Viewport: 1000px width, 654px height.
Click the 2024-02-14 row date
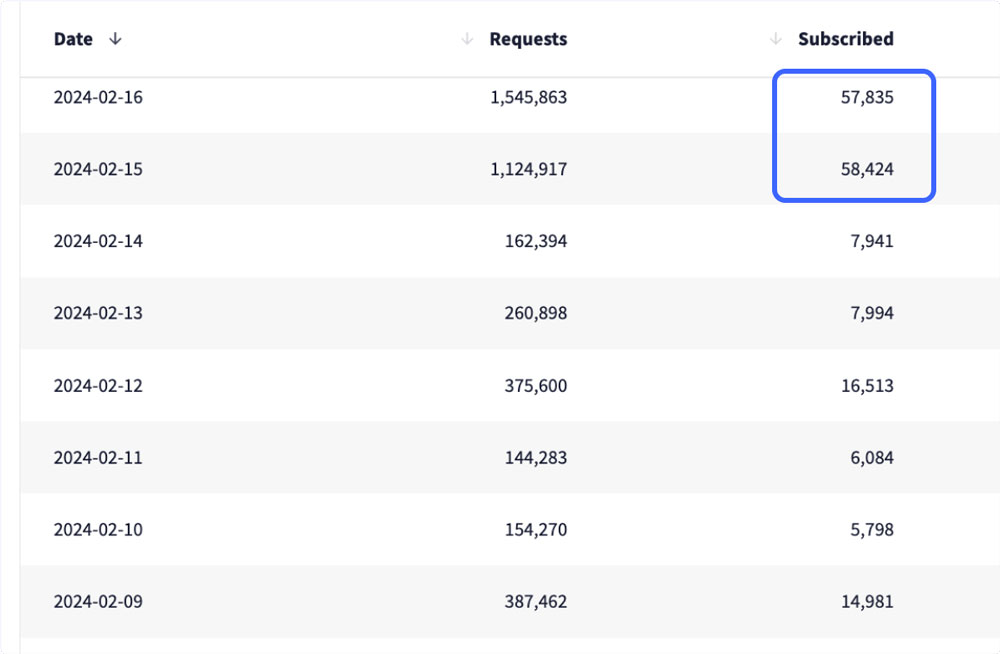(98, 241)
